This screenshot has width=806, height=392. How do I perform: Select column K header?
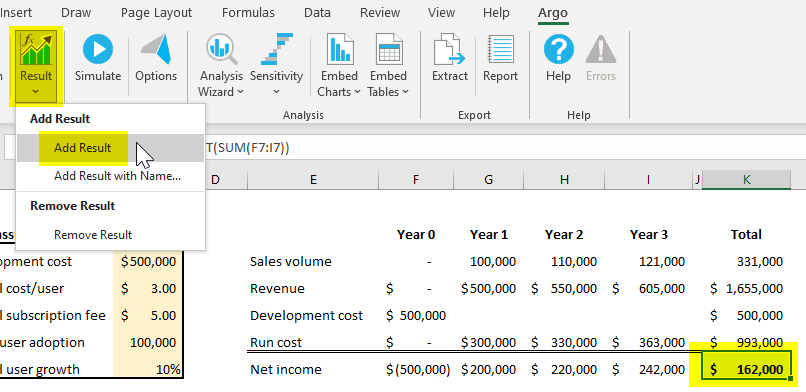(746, 179)
